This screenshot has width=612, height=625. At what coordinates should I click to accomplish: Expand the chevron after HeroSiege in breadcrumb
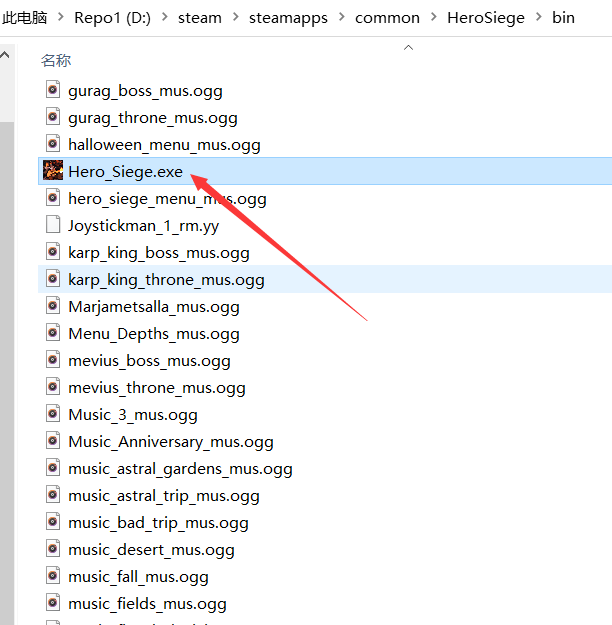pyautogui.click(x=538, y=17)
